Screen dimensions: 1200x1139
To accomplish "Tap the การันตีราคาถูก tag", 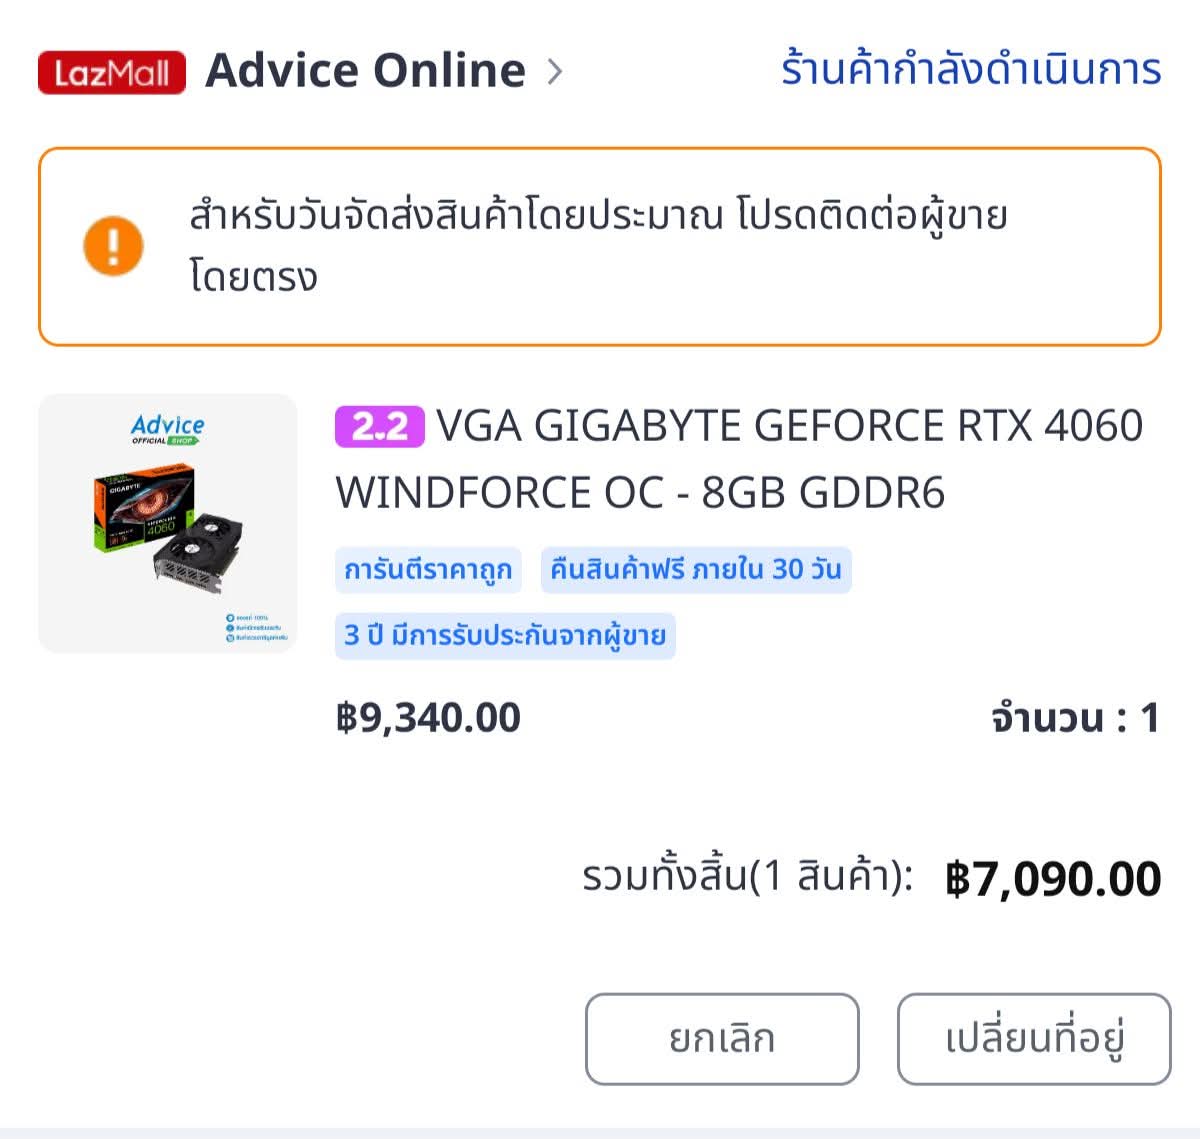I will coord(428,570).
